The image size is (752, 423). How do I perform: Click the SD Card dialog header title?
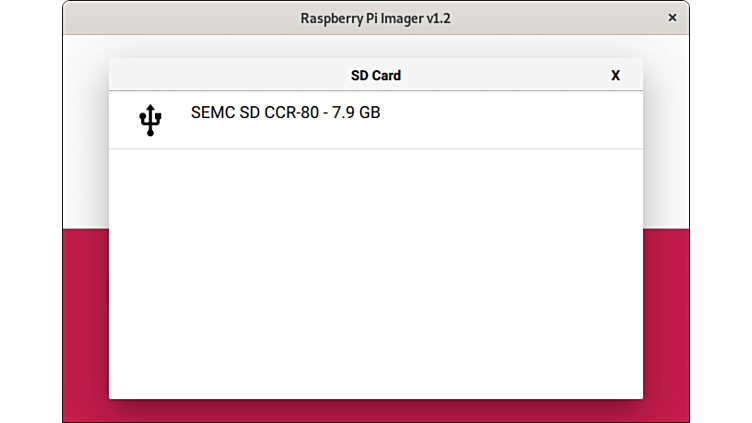tap(375, 75)
